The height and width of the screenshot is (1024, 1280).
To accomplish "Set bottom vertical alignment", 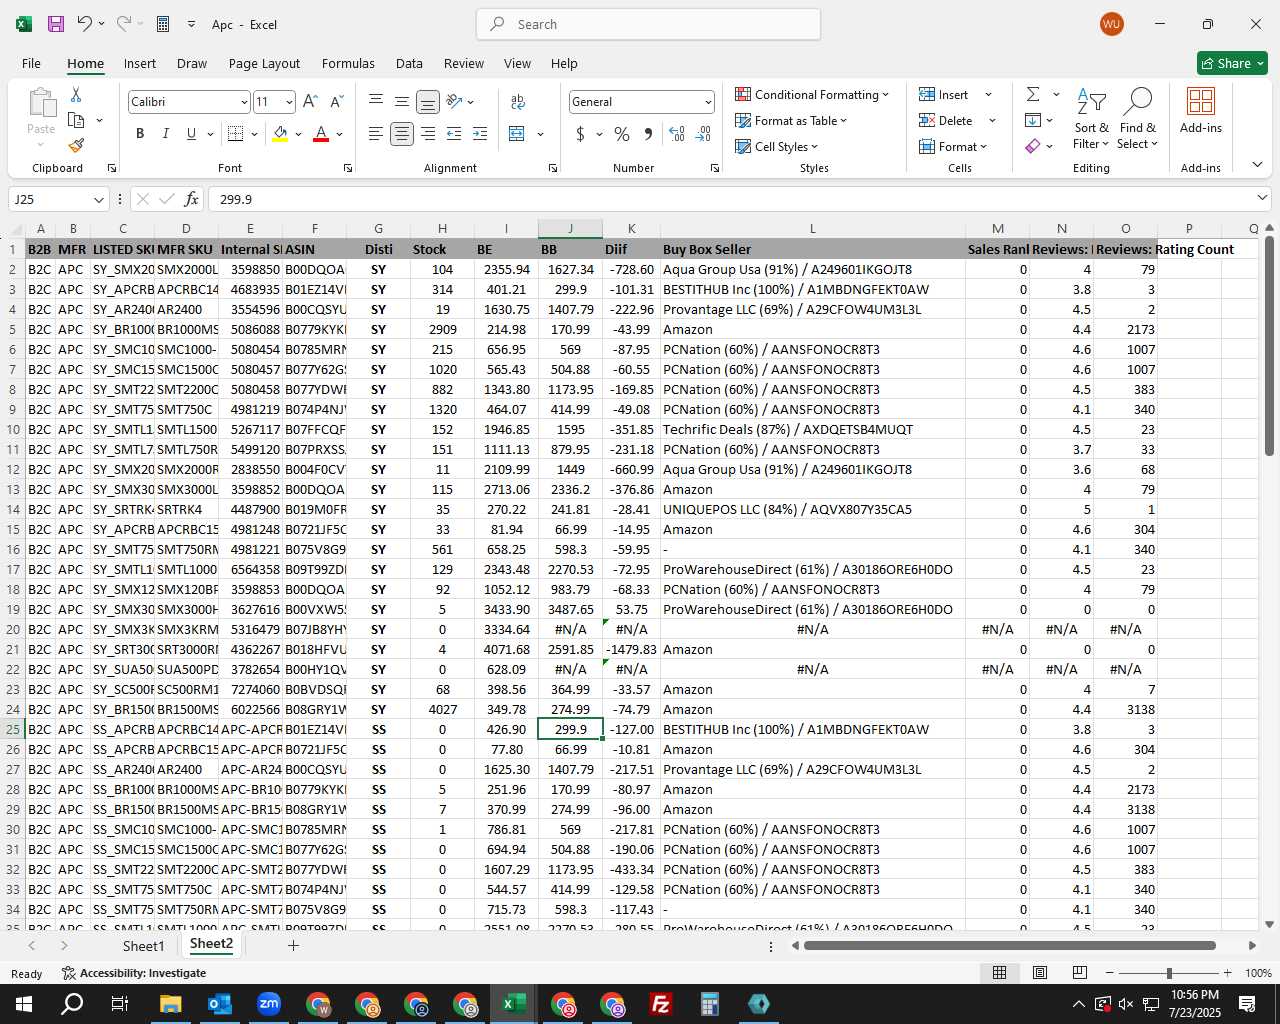I will [428, 102].
